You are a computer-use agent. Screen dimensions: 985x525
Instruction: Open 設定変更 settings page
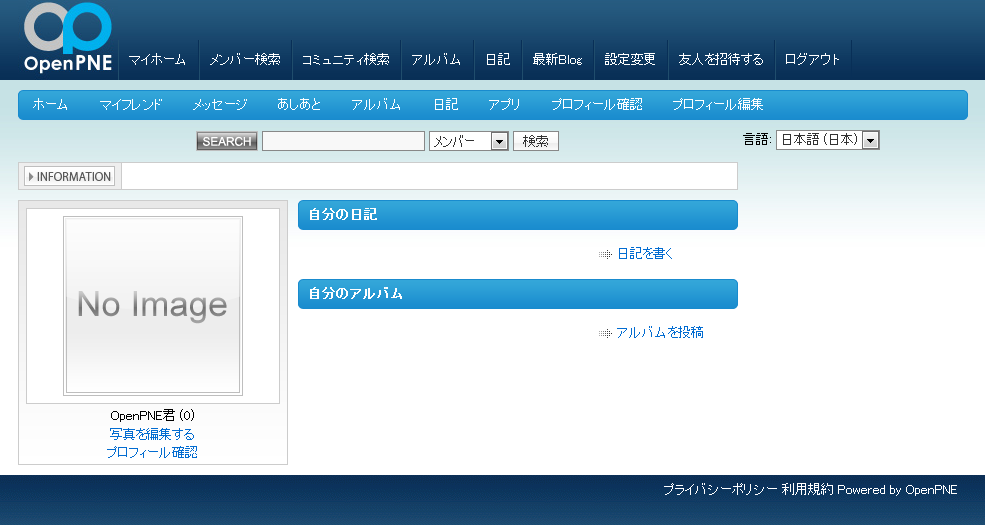point(630,60)
